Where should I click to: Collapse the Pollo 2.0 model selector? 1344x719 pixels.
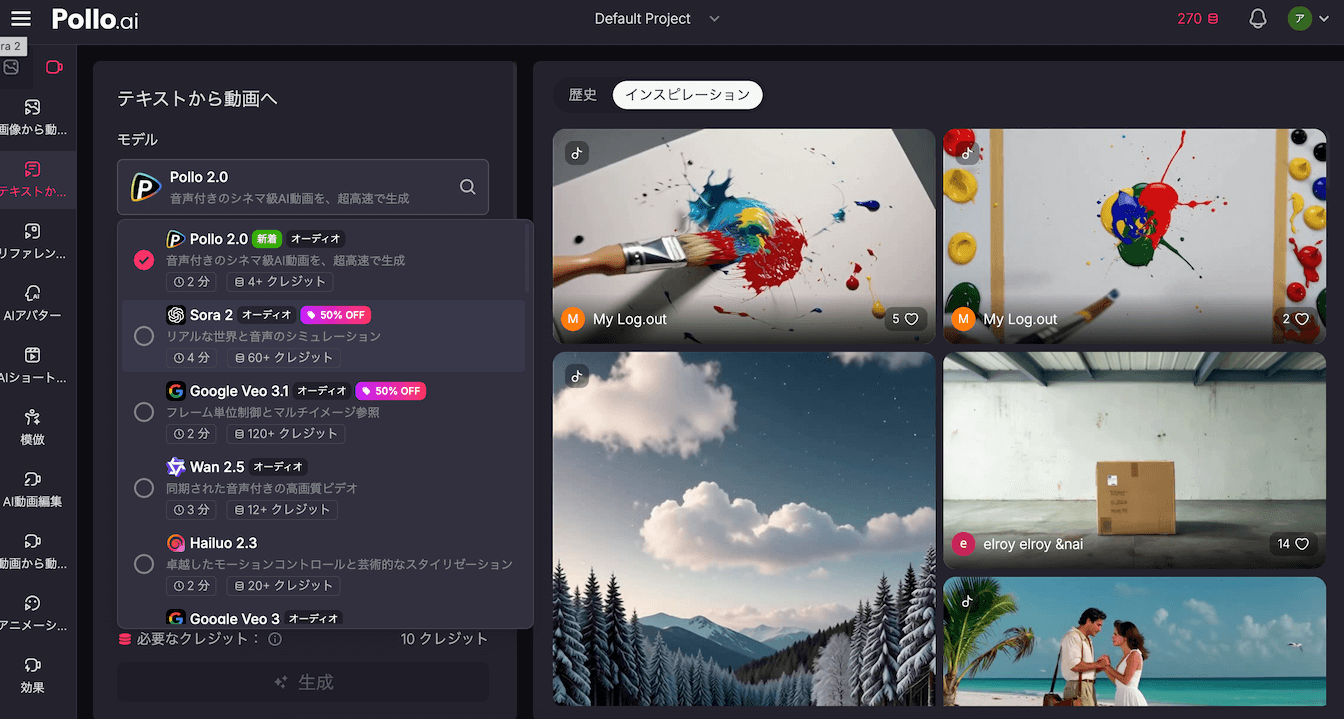coord(302,187)
